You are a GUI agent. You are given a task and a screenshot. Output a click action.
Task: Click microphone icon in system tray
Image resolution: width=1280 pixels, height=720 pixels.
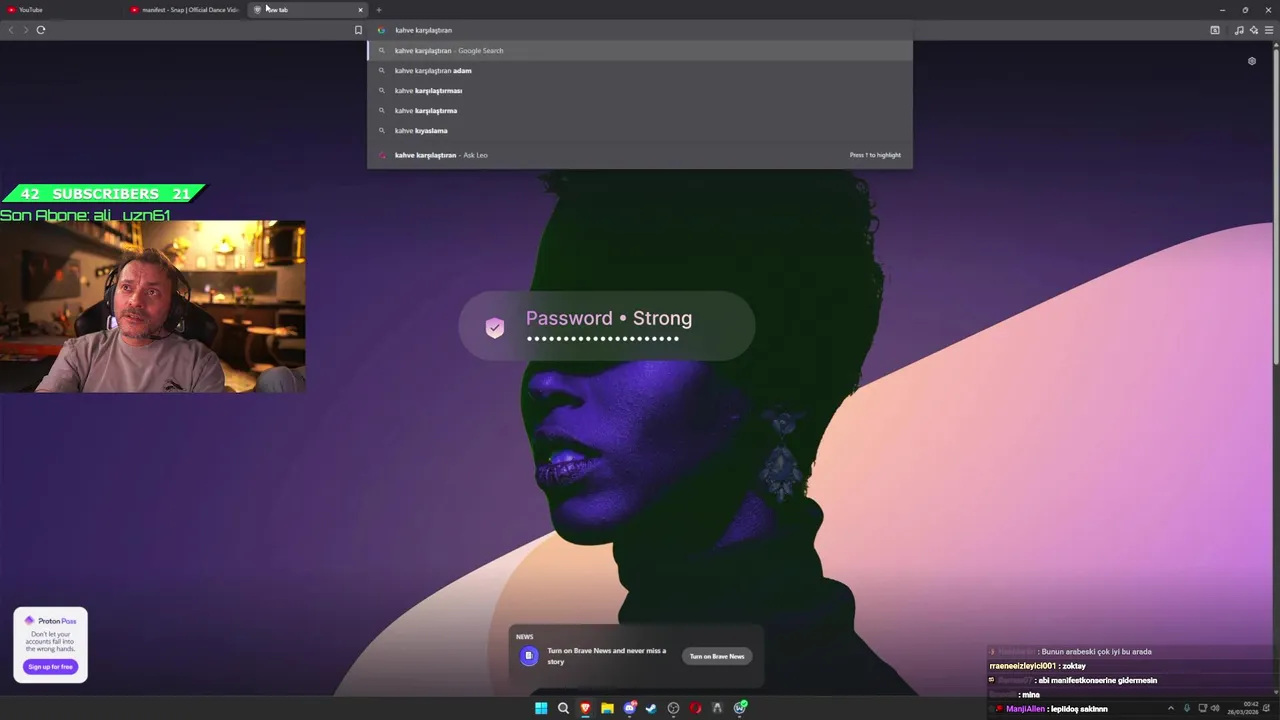pos(1187,708)
